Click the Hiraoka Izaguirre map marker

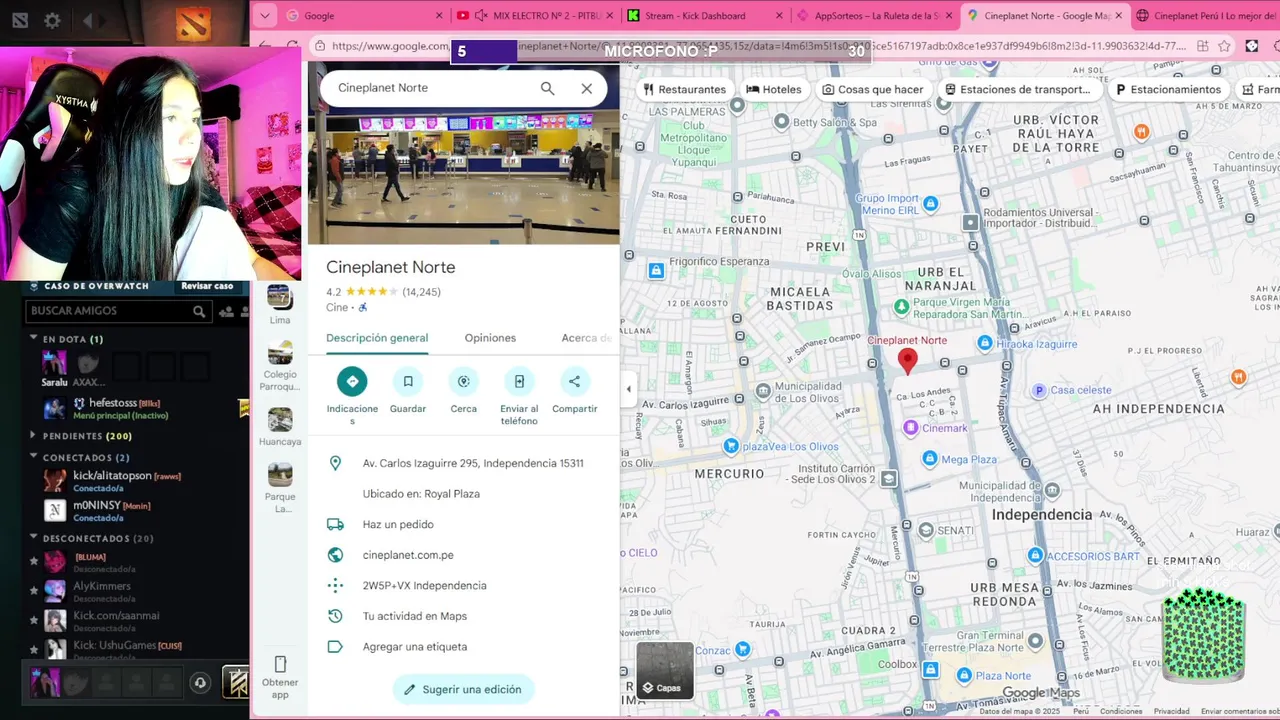(985, 343)
